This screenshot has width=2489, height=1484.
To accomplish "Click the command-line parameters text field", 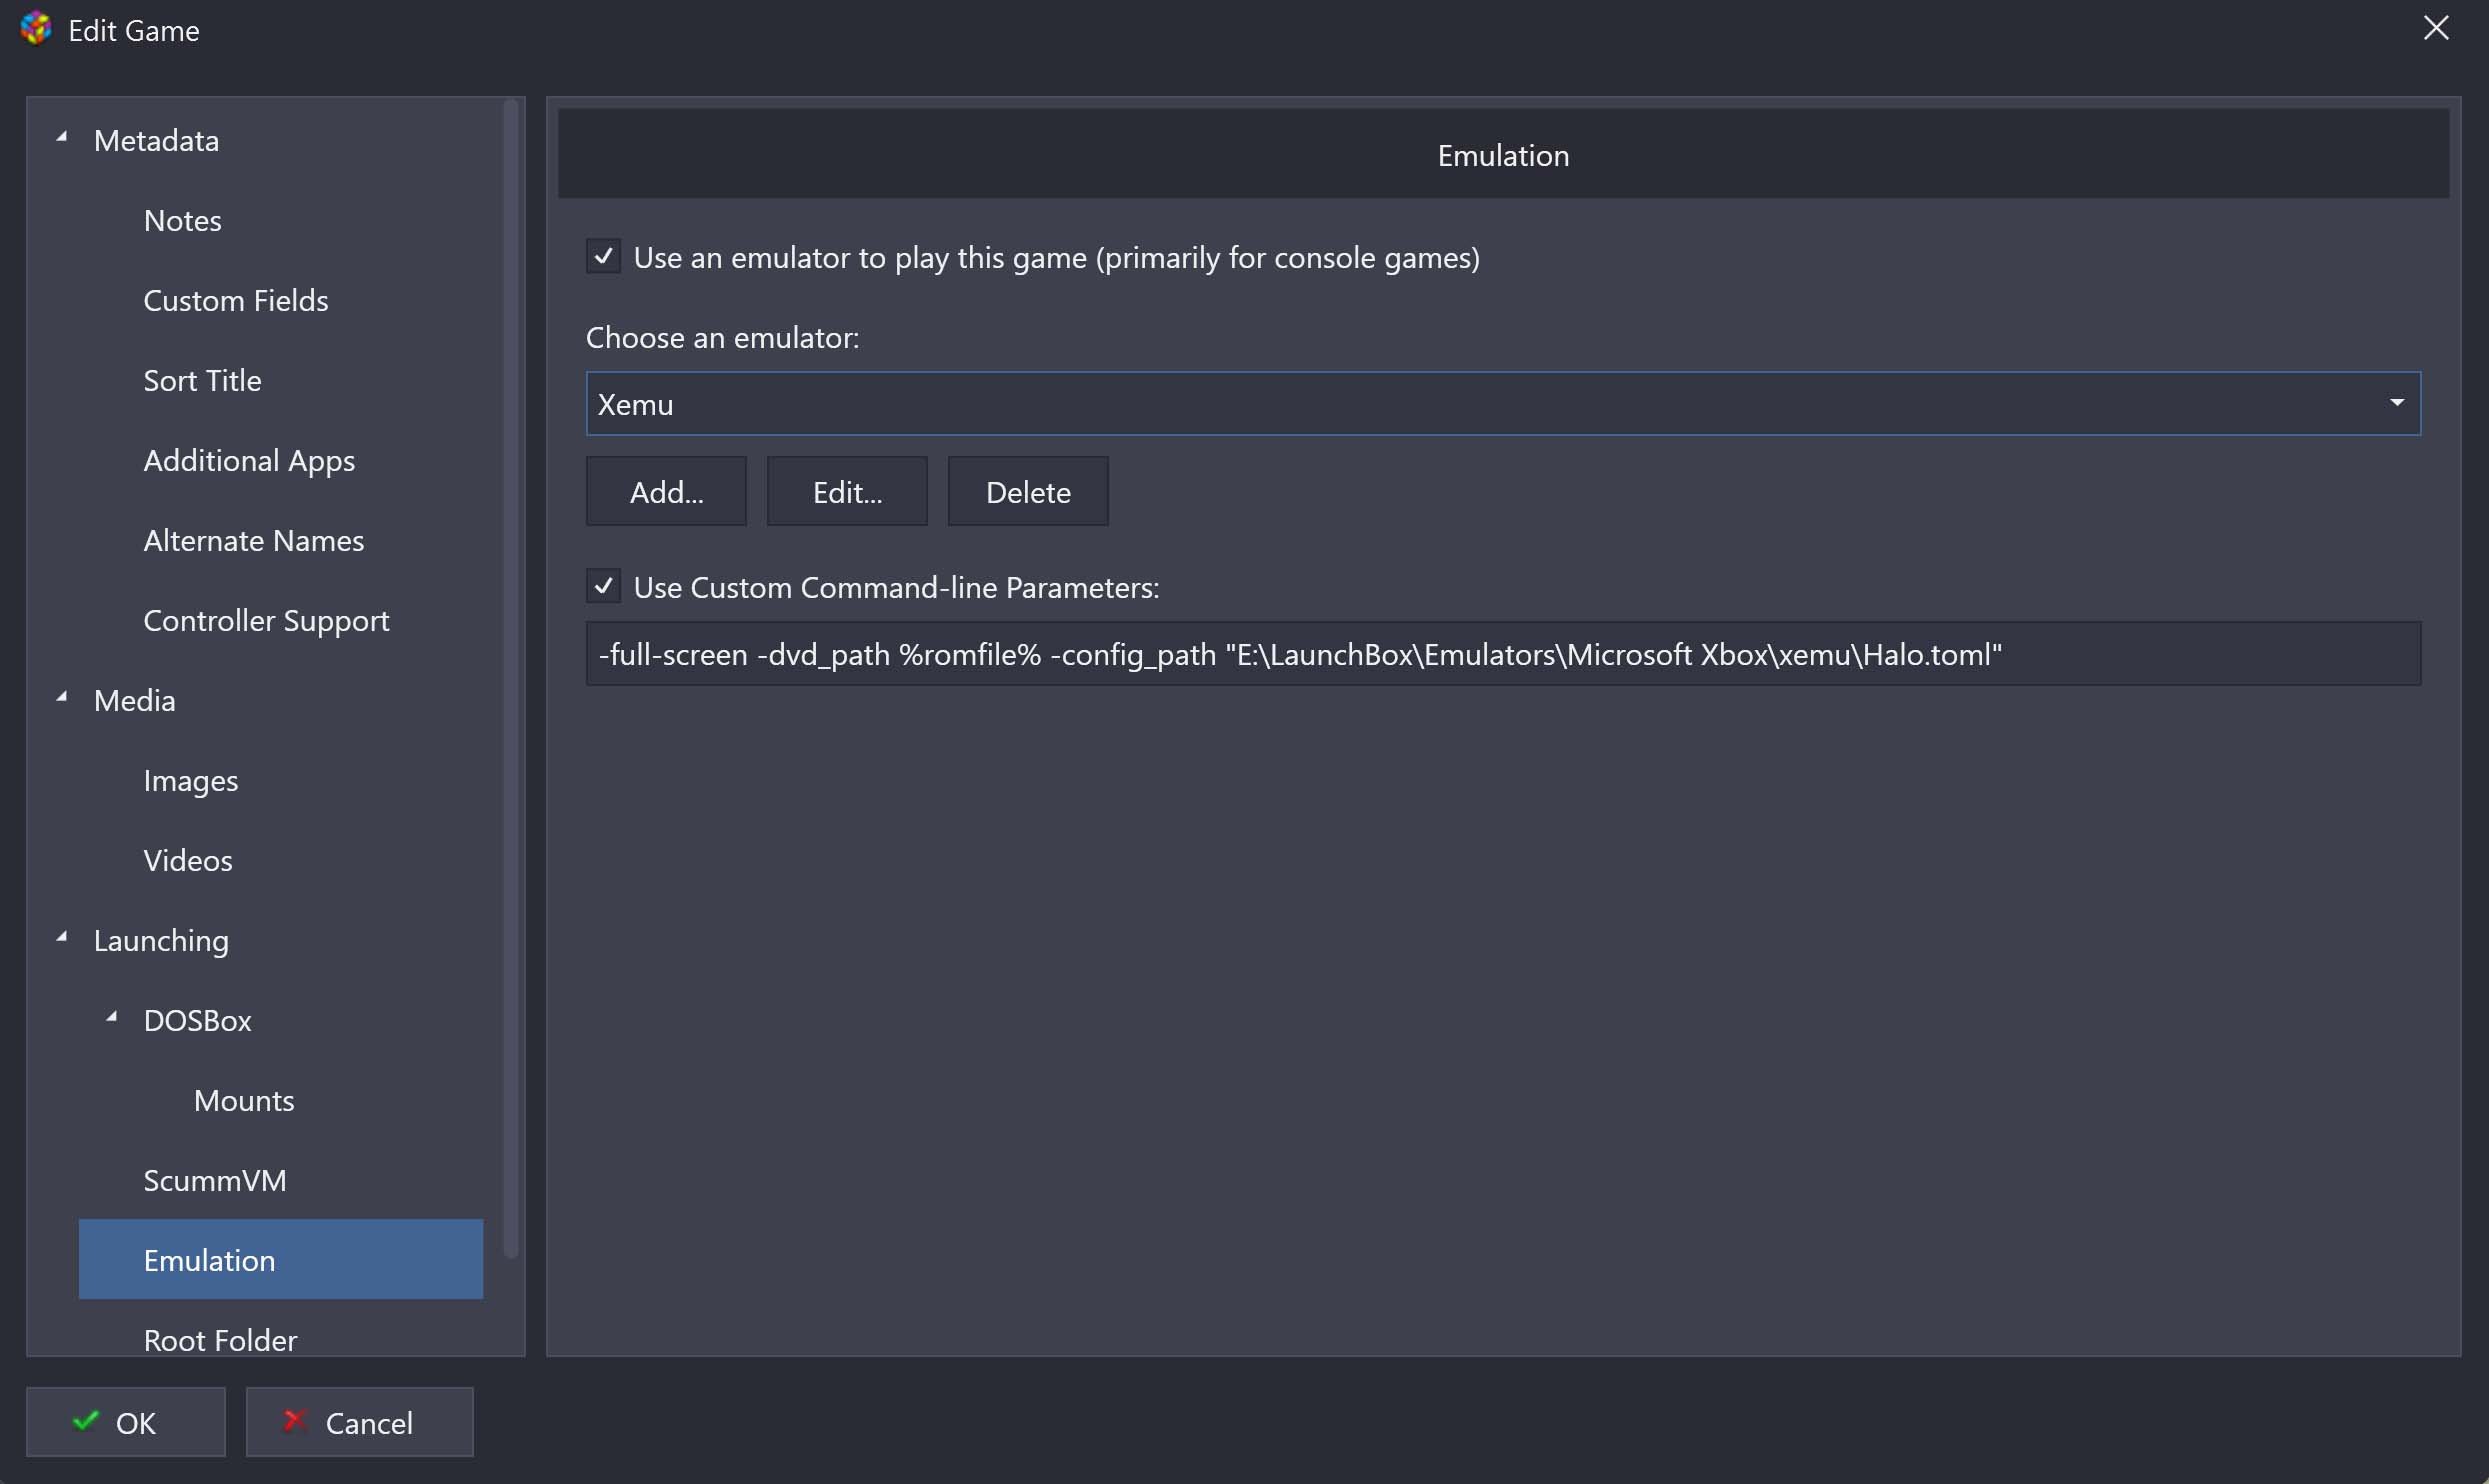I will 1503,654.
